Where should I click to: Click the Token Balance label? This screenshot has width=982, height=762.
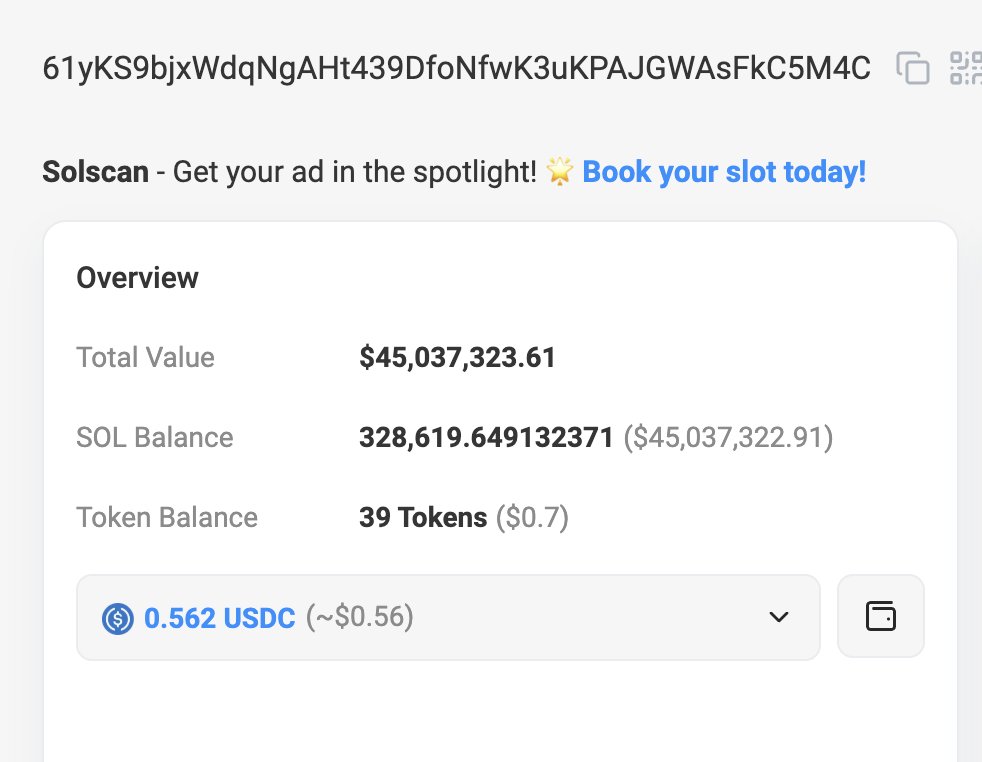pyautogui.click(x=167, y=517)
